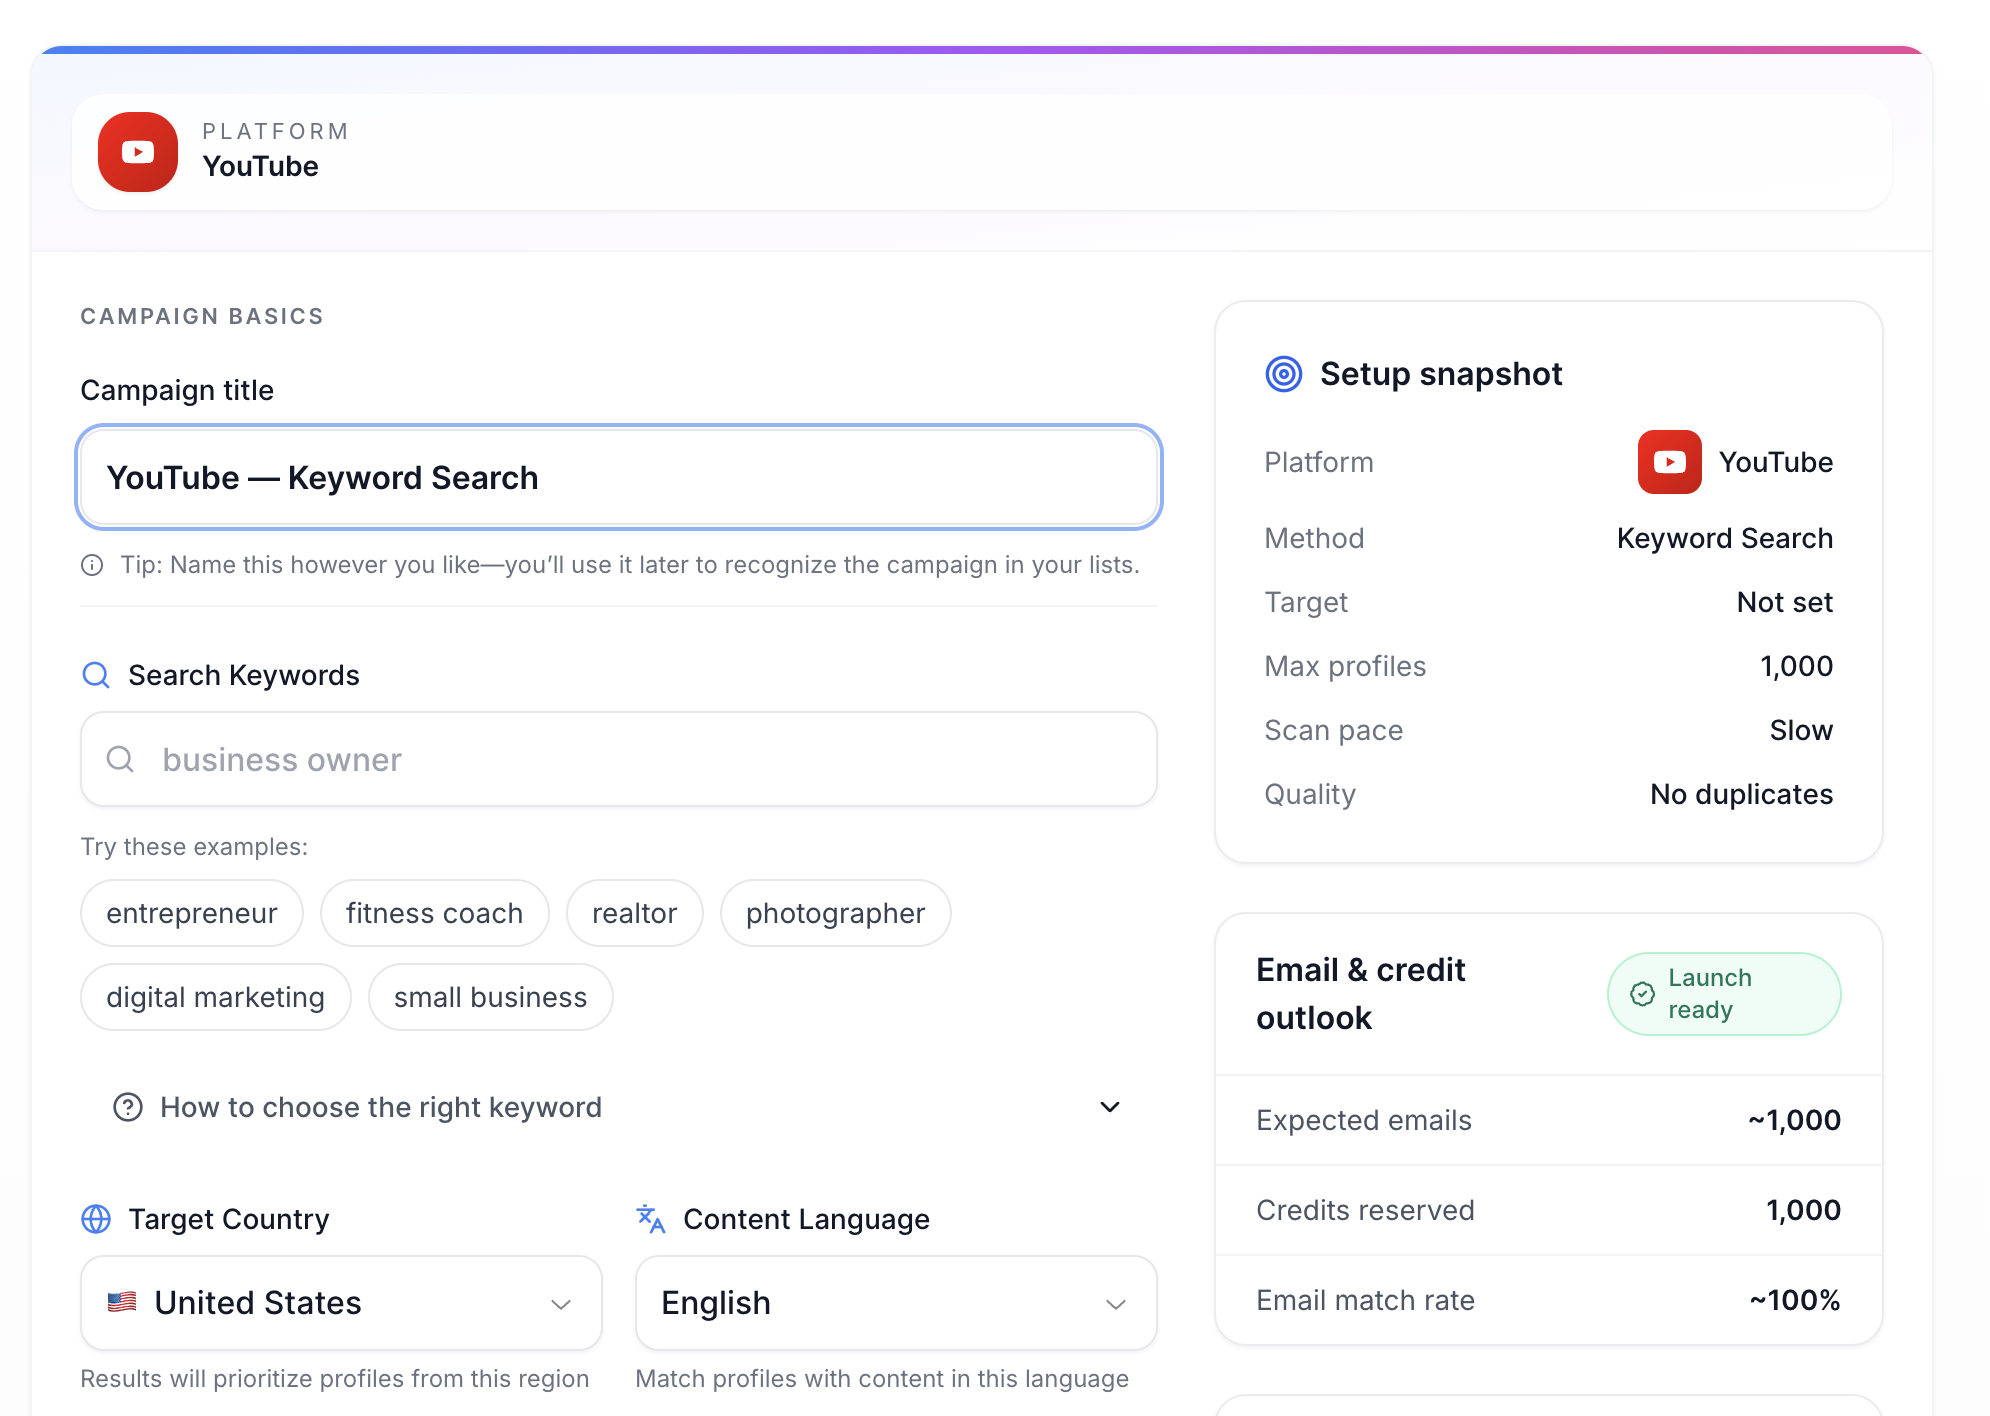1990x1416 pixels.
Task: Click the question mark icon before keyword help text
Action: click(127, 1107)
